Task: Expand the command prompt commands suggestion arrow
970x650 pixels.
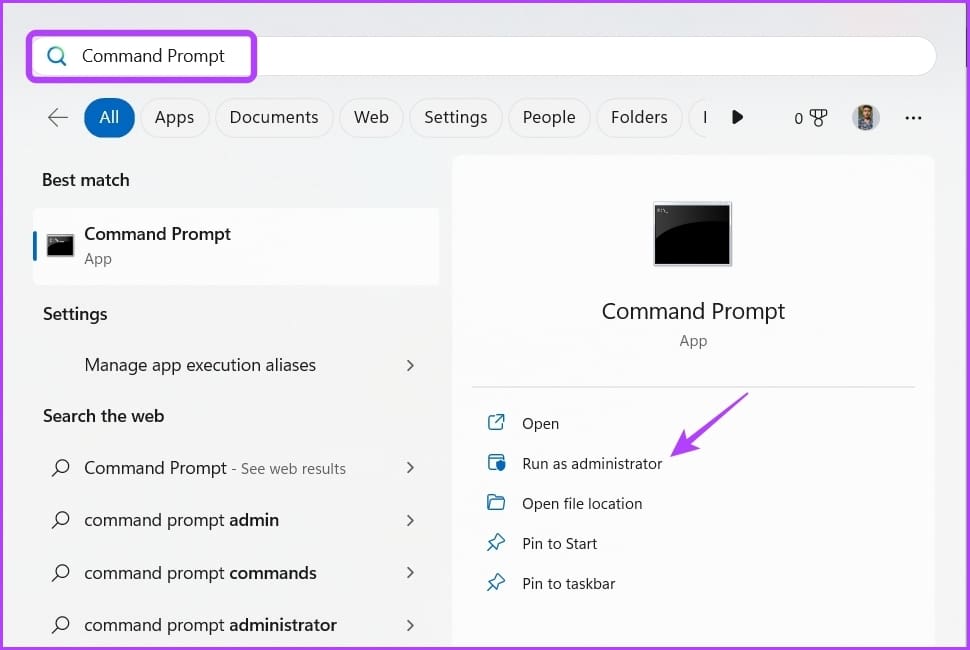Action: pyautogui.click(x=410, y=573)
